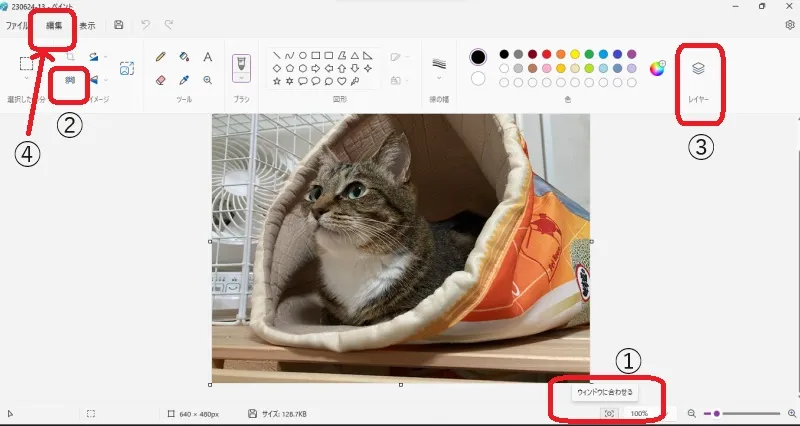Click the shape fill icon
Viewport: 800px width, 426px height.
point(395,80)
